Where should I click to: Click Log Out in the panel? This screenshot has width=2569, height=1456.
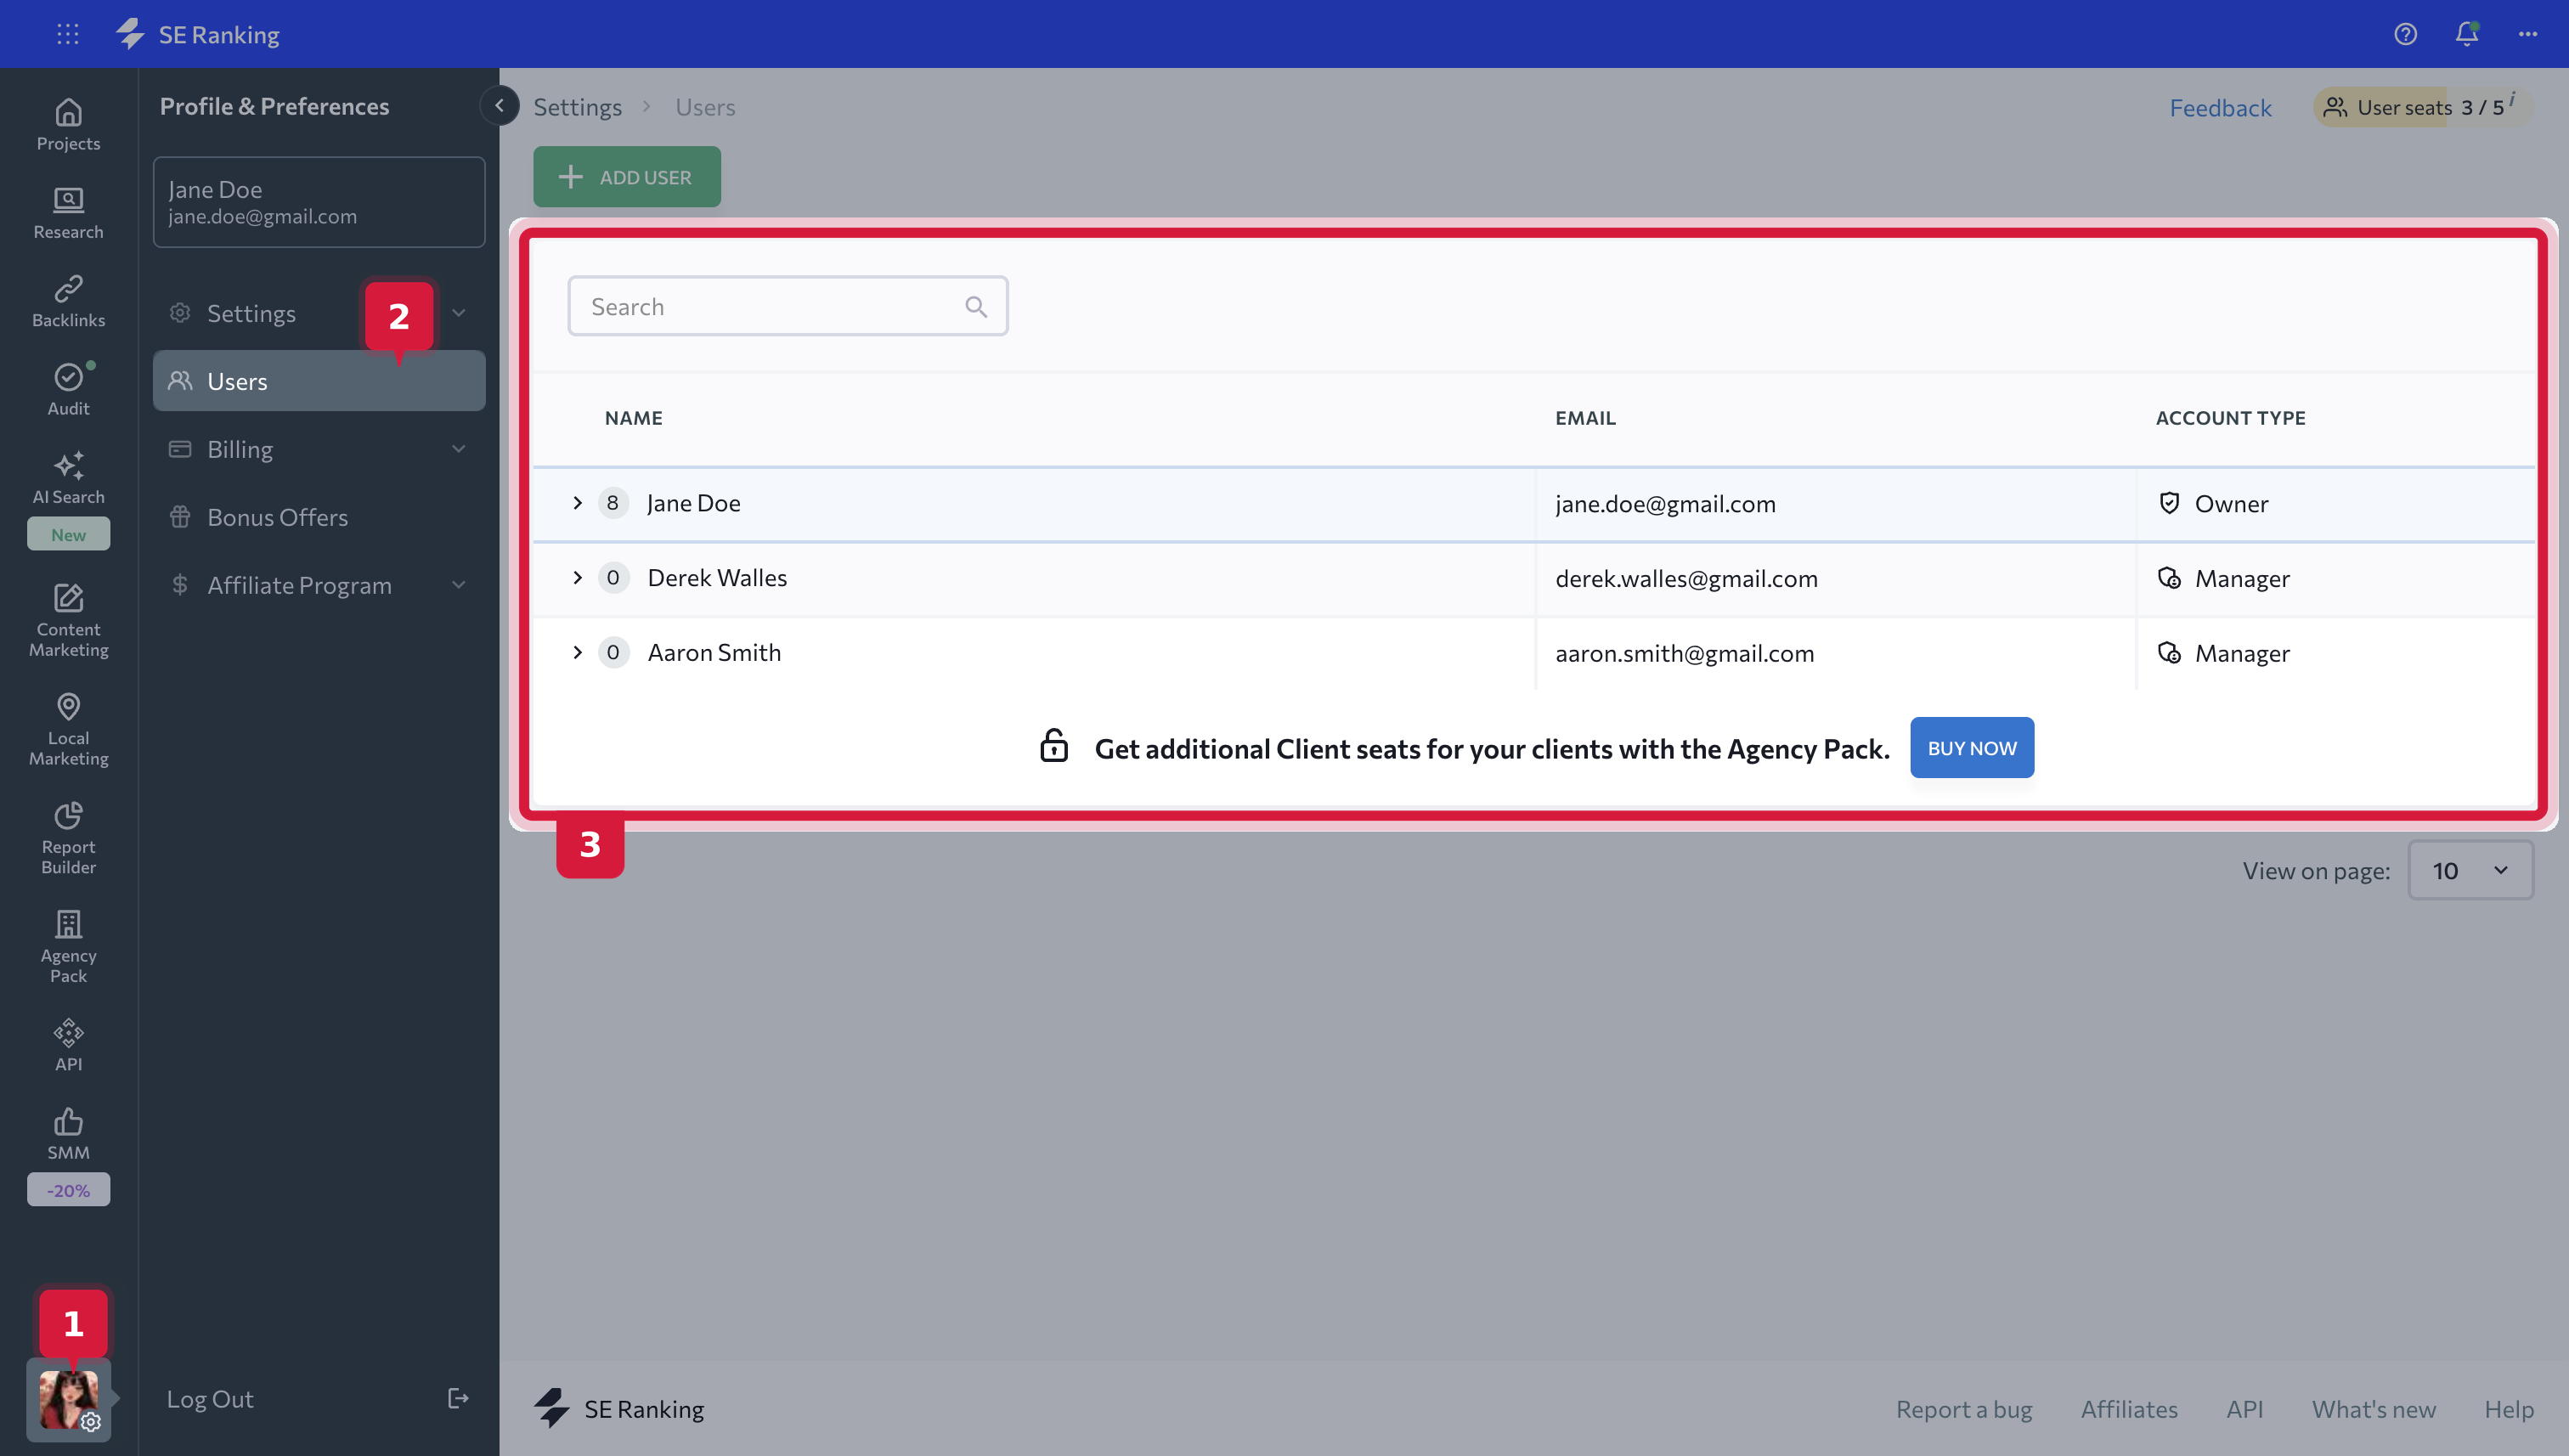(318, 1398)
